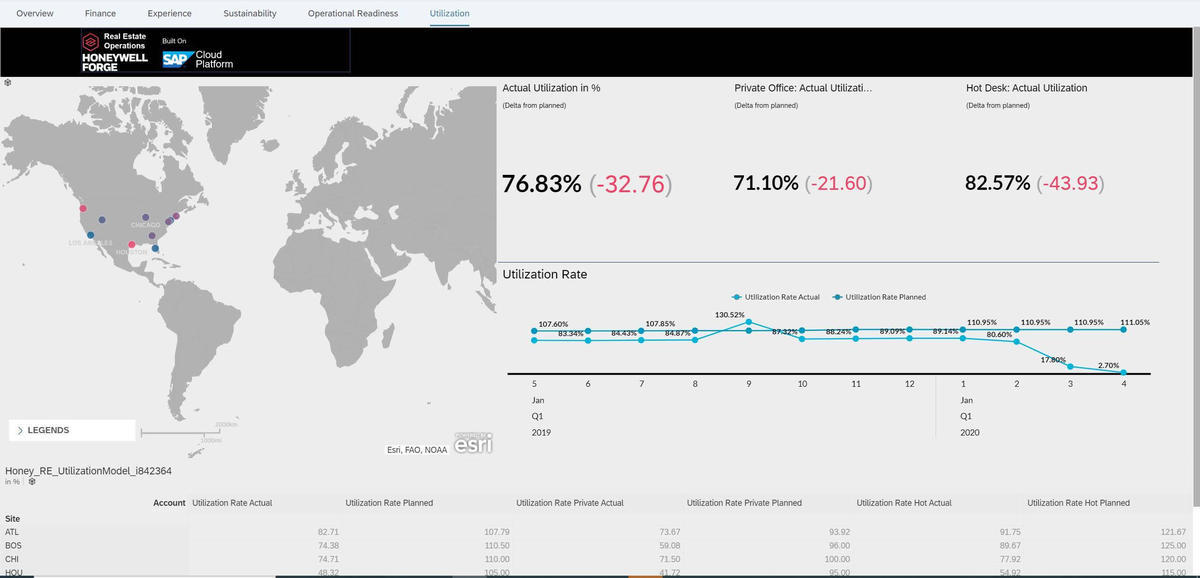This screenshot has height=578, width=1200.
Task: Click the 130.52% peak data point
Action: coord(749,322)
